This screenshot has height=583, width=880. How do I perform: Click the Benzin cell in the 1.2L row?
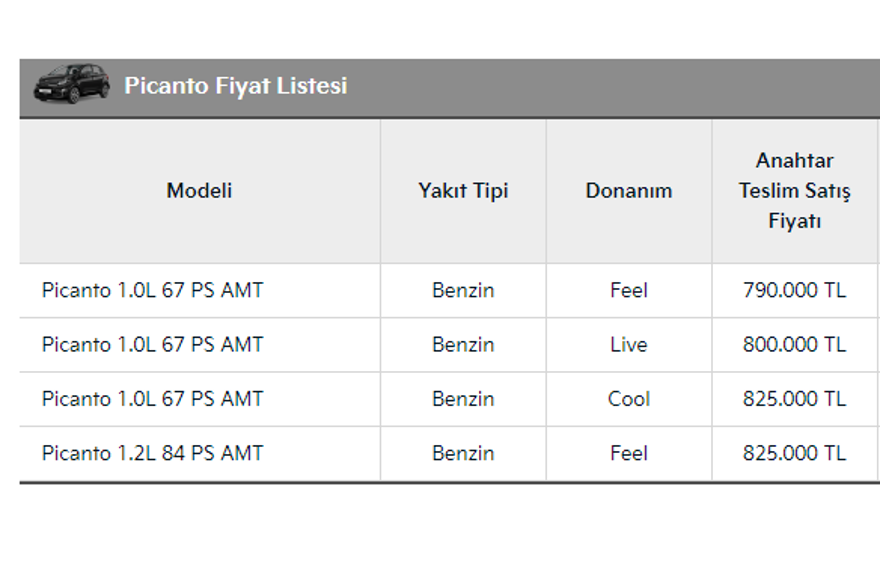pyautogui.click(x=463, y=453)
